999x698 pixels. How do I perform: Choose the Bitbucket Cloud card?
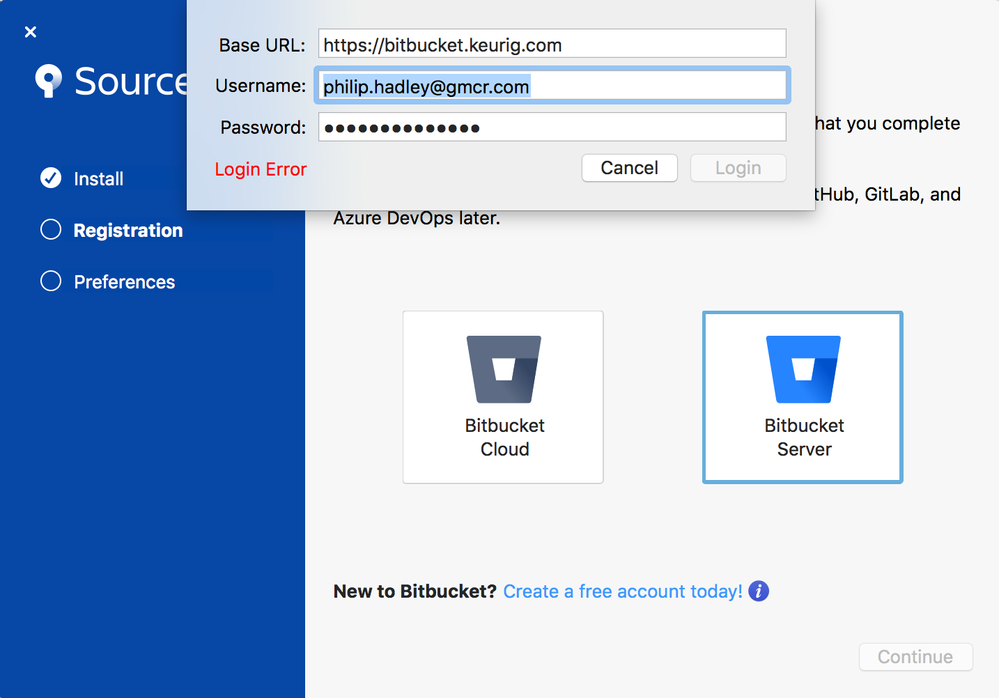[503, 397]
